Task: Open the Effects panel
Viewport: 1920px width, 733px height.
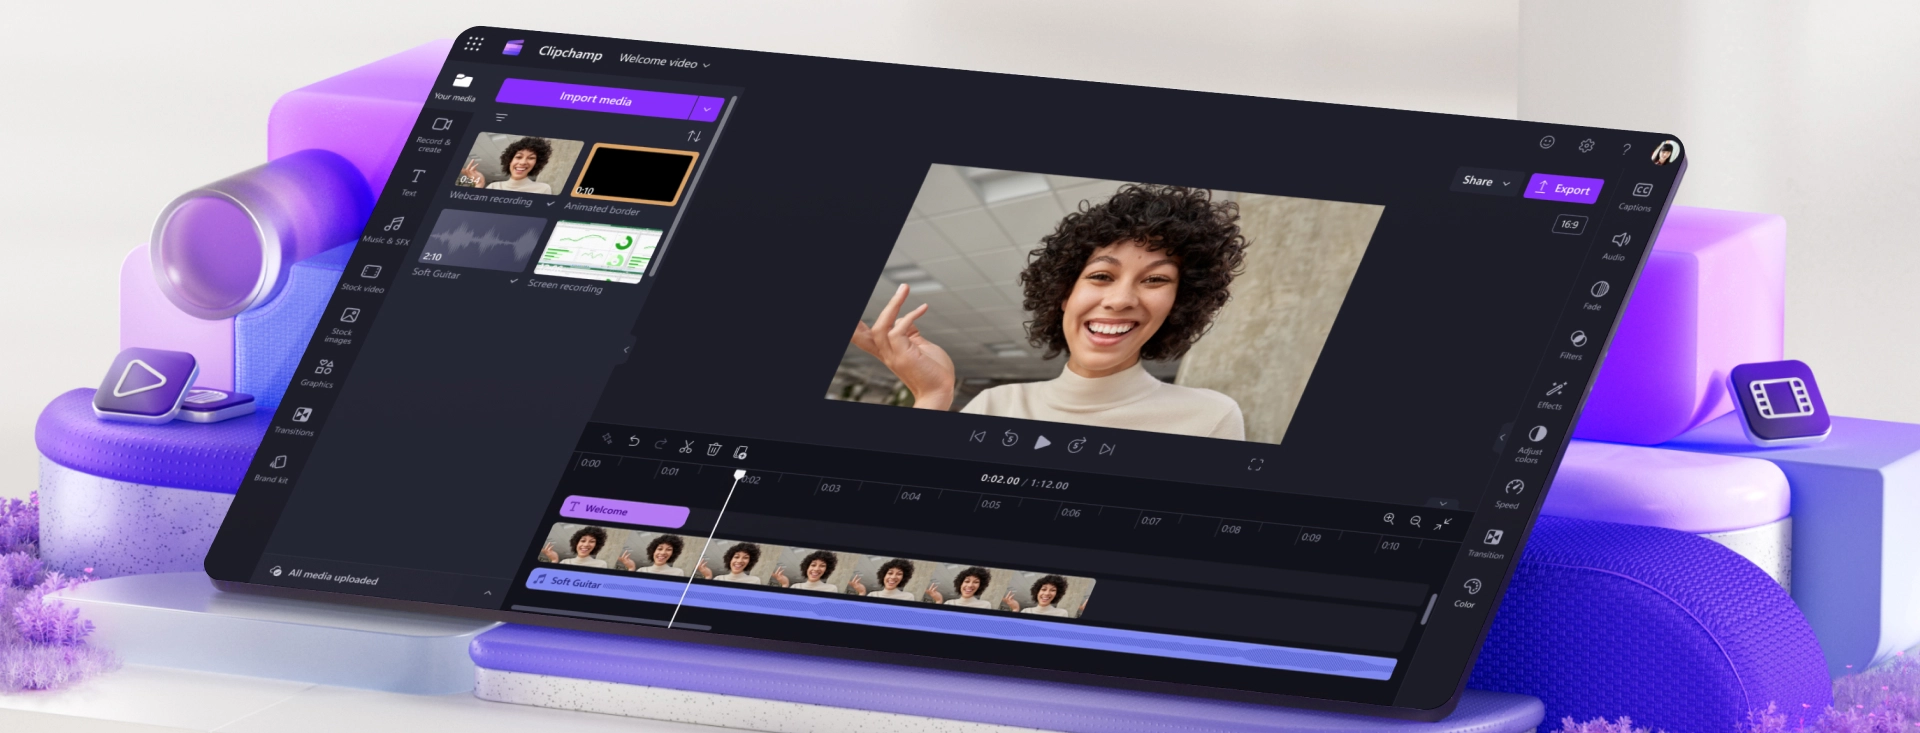Action: (x=1553, y=394)
